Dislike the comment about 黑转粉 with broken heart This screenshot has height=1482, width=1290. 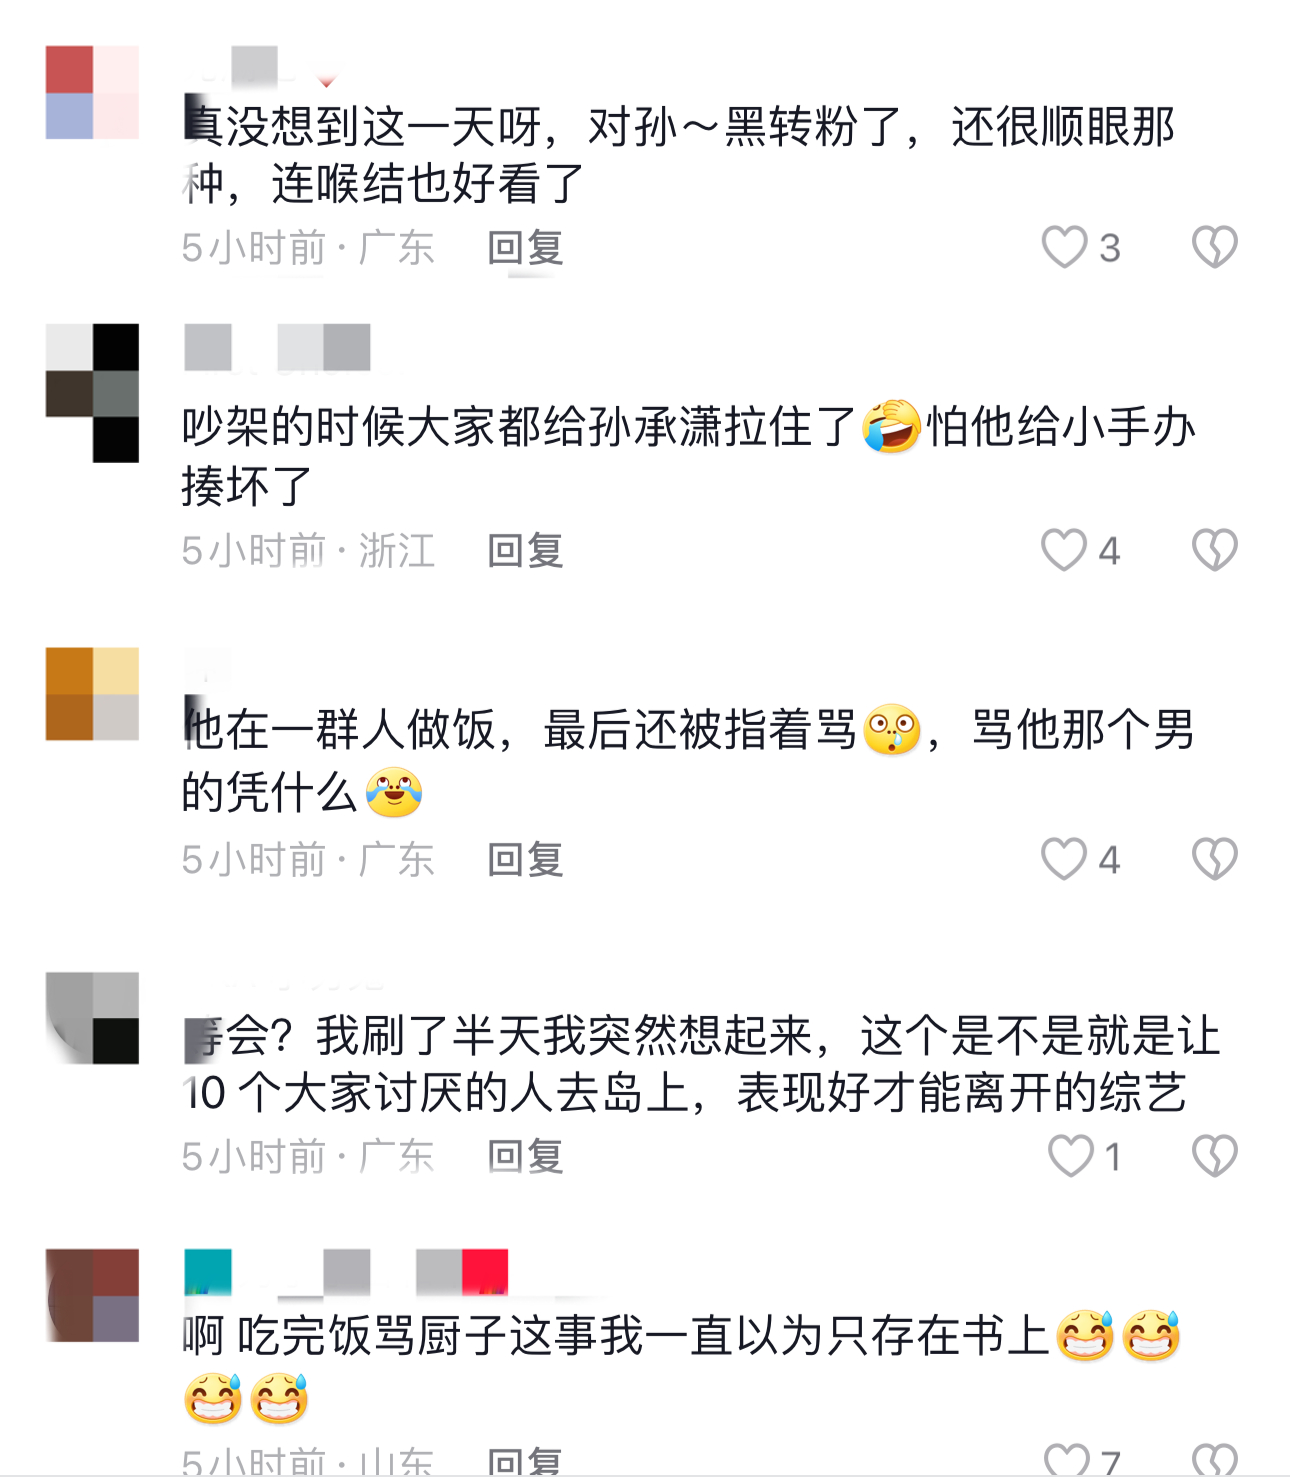click(x=1214, y=247)
